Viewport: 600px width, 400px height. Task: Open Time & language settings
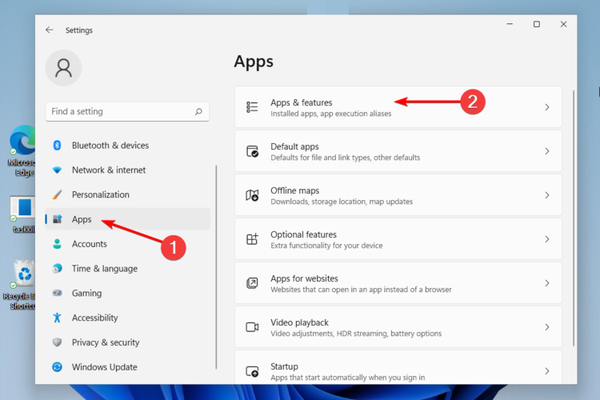pos(103,269)
